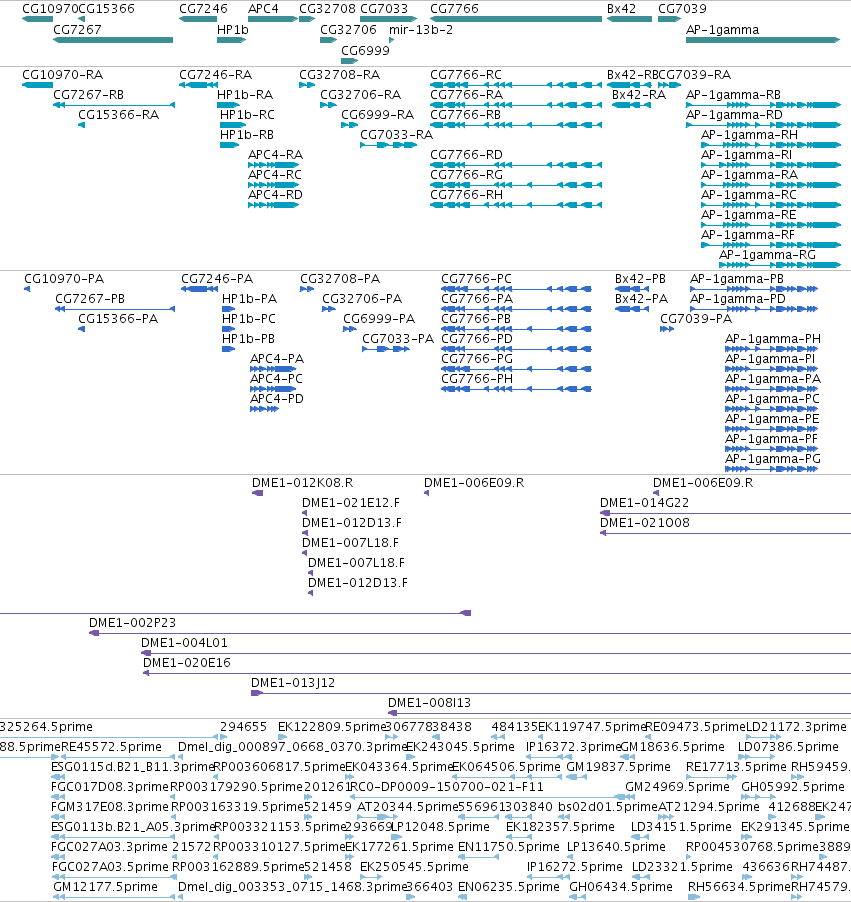Select transcript CG7246-RA
The height and width of the screenshot is (902, 851).
216,75
